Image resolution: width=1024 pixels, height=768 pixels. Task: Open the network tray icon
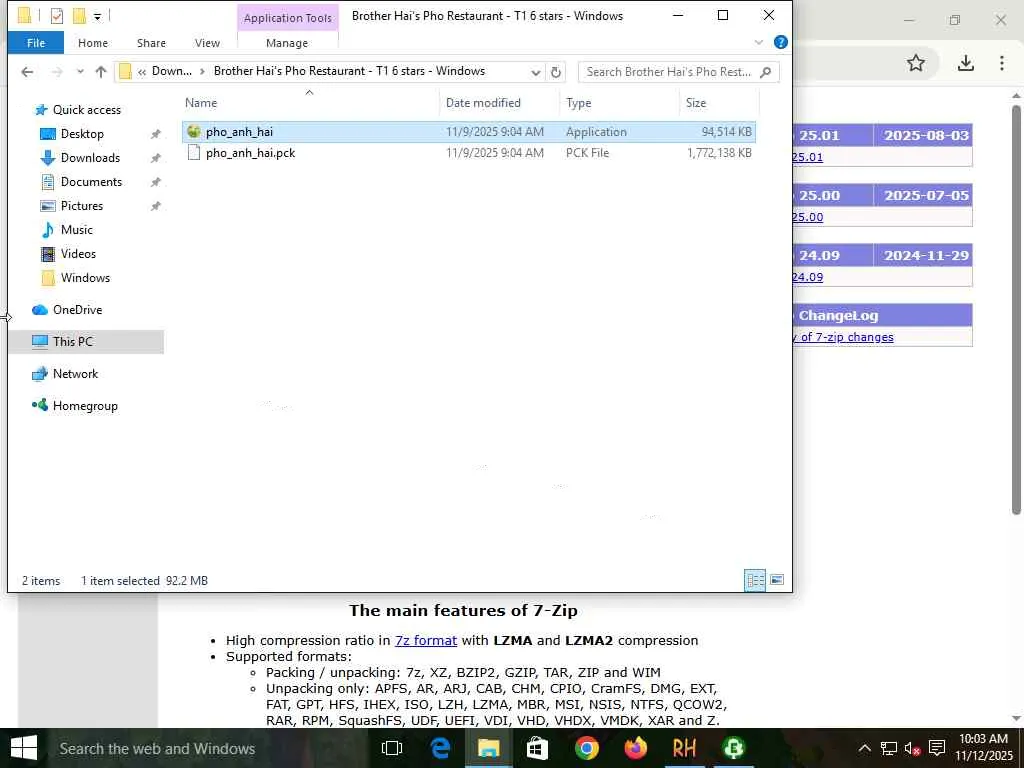pyautogui.click(x=889, y=748)
